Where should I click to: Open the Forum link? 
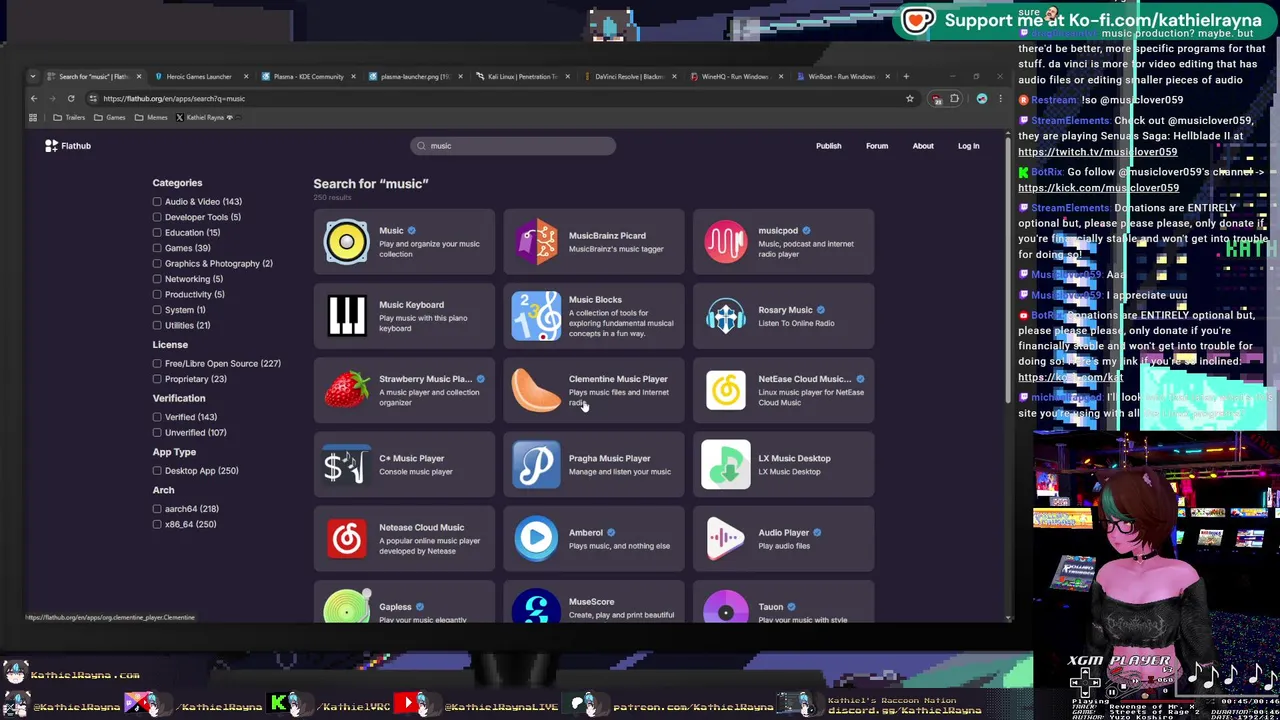(x=877, y=146)
